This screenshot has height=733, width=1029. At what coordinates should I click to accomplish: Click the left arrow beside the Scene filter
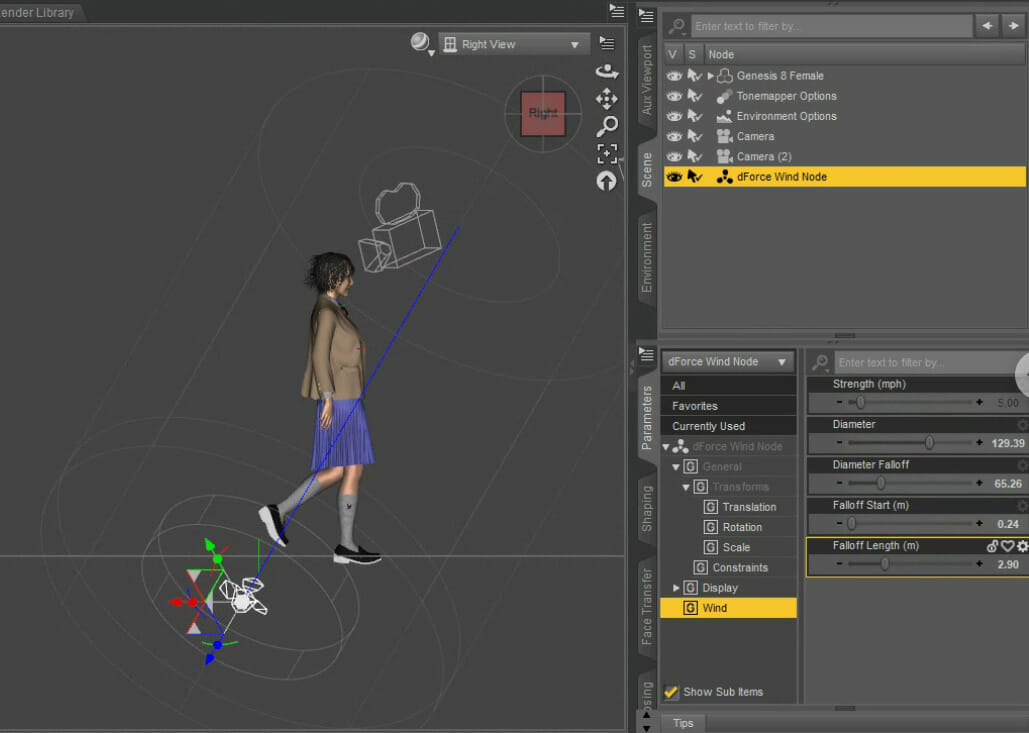point(987,26)
